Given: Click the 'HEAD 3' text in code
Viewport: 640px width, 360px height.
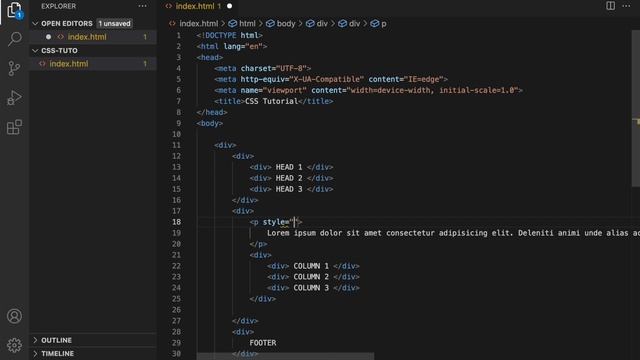Looking at the screenshot, I should [289, 189].
